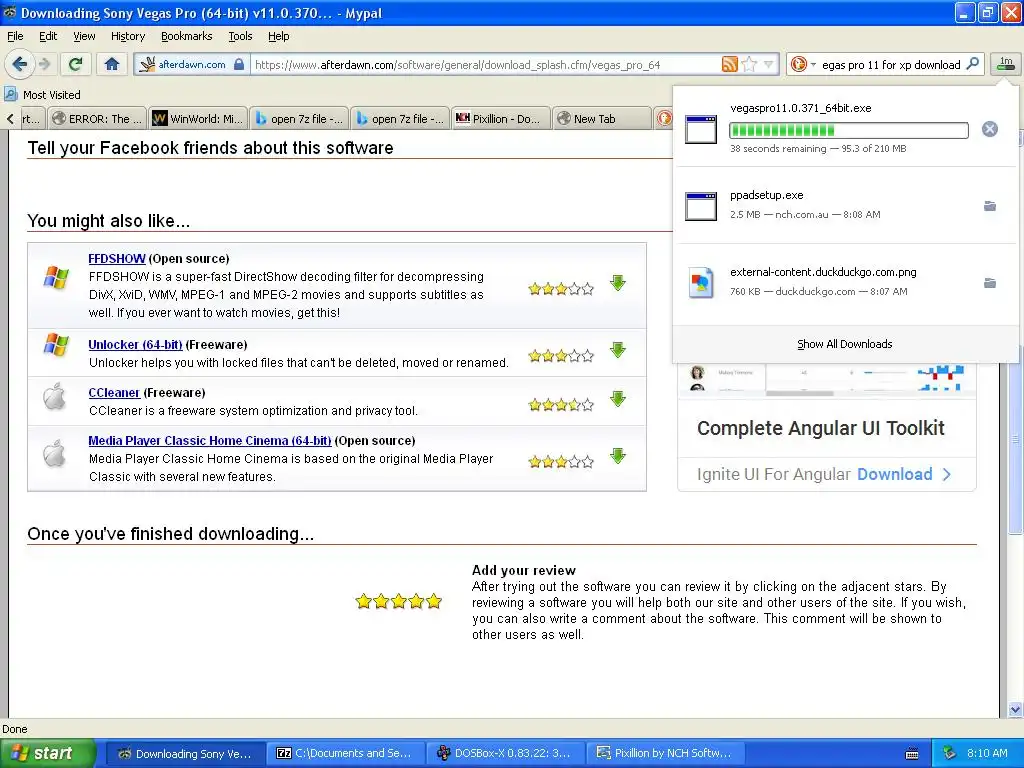Click the vegaspro download progress bar
Image resolution: width=1024 pixels, height=768 pixels.
[x=848, y=130]
